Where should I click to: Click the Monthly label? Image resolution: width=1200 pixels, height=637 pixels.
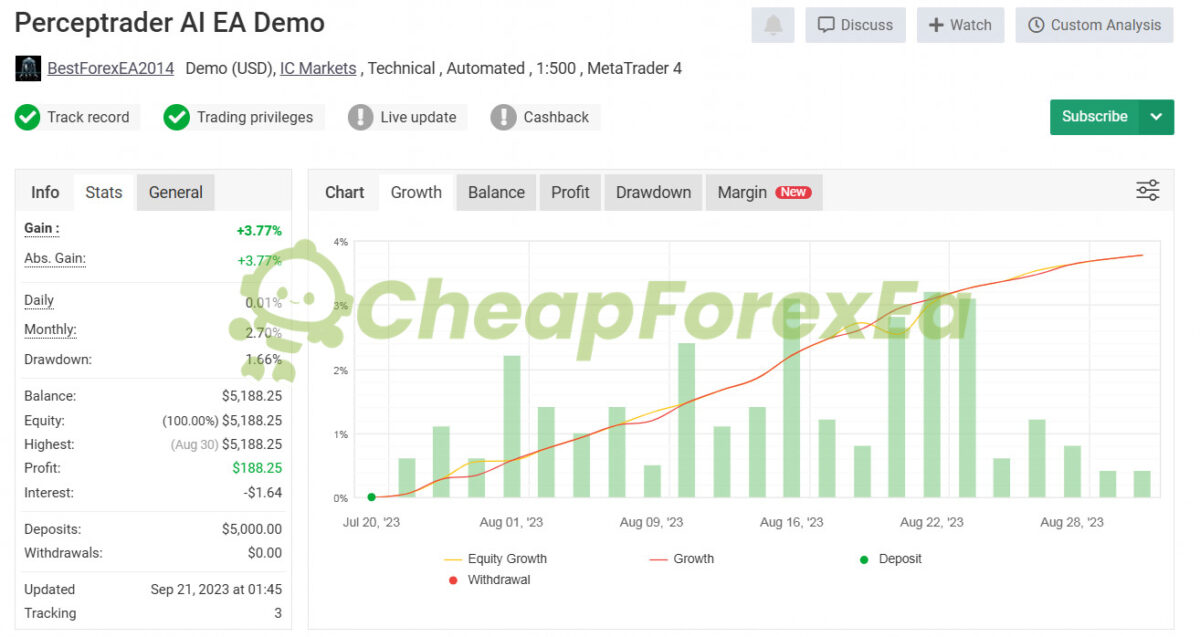click(x=50, y=329)
